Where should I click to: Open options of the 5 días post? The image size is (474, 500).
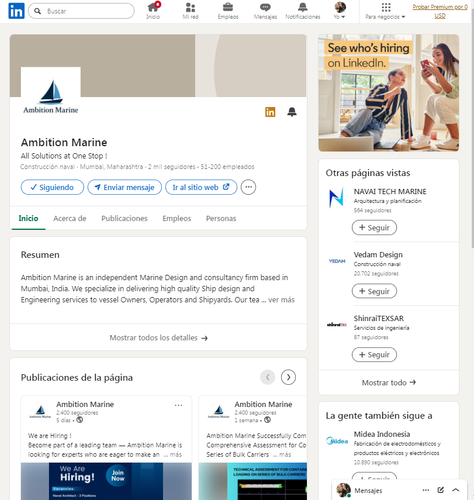point(178,405)
